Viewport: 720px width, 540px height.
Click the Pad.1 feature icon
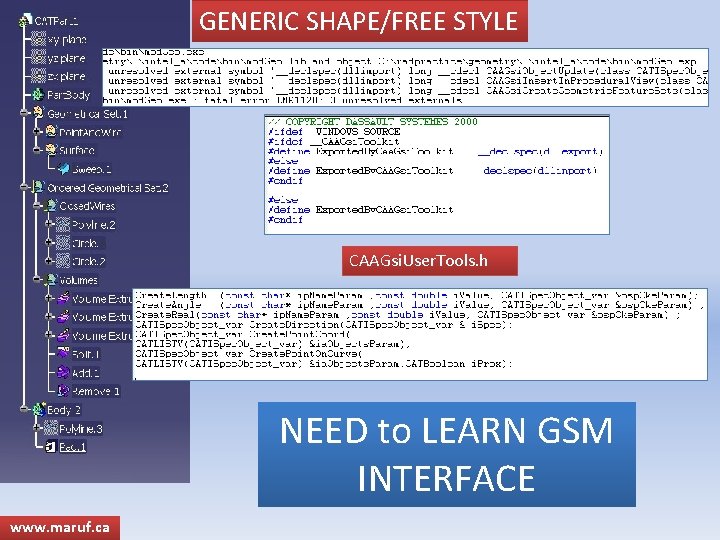coord(51,446)
